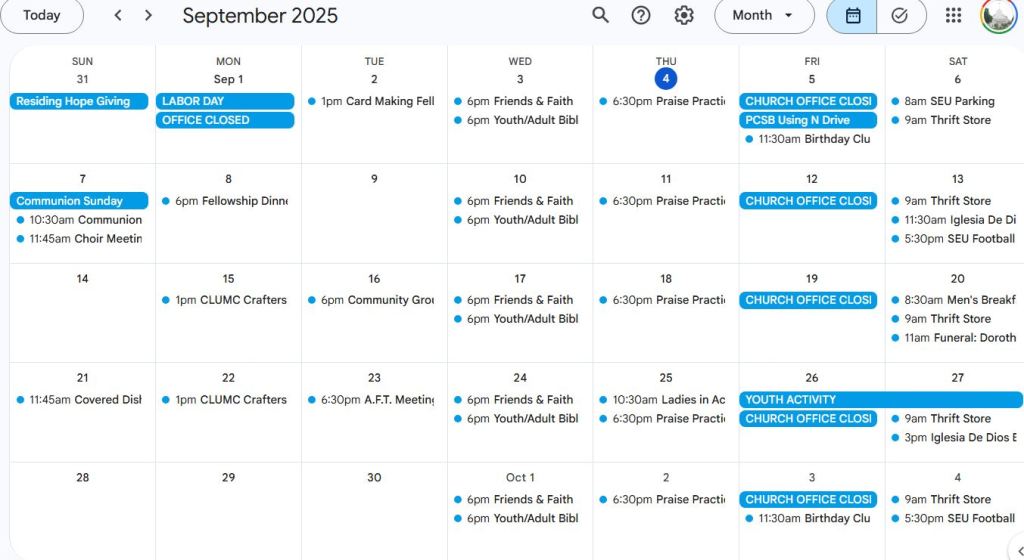Open the Support help icon
Viewport: 1024px width, 560px height.
[x=641, y=15]
